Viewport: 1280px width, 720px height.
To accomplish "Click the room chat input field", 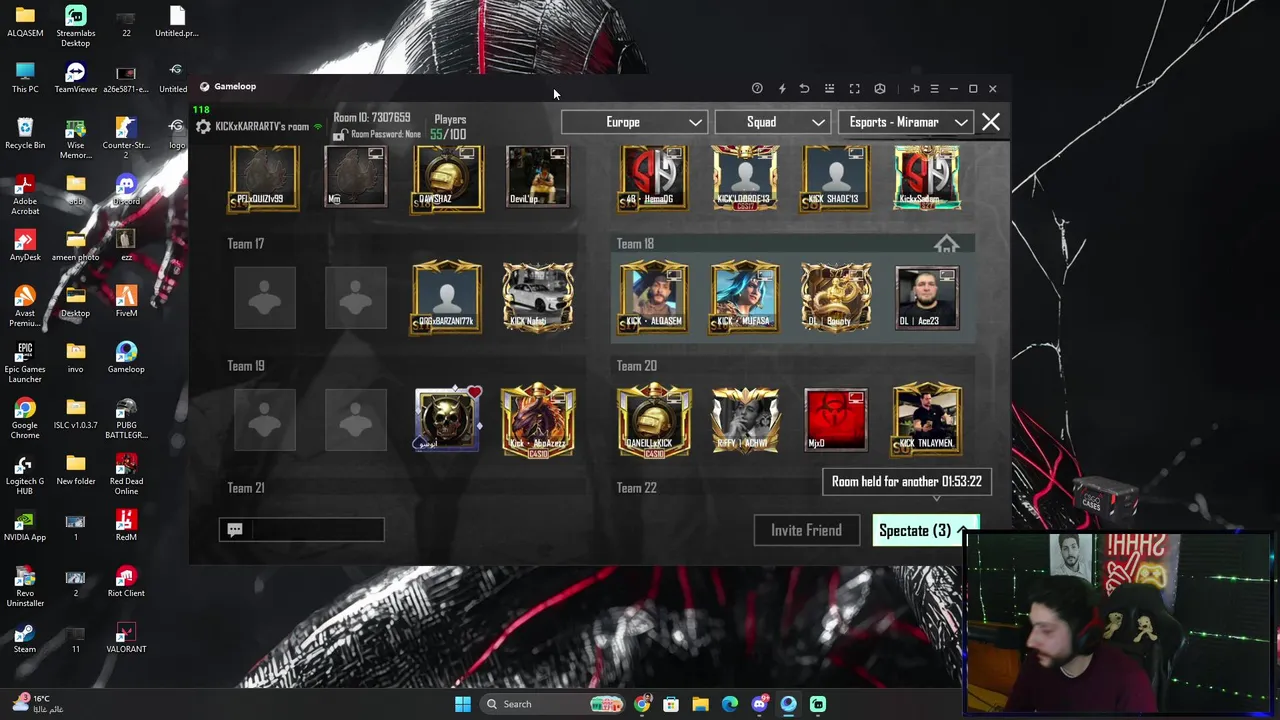I will pos(302,530).
